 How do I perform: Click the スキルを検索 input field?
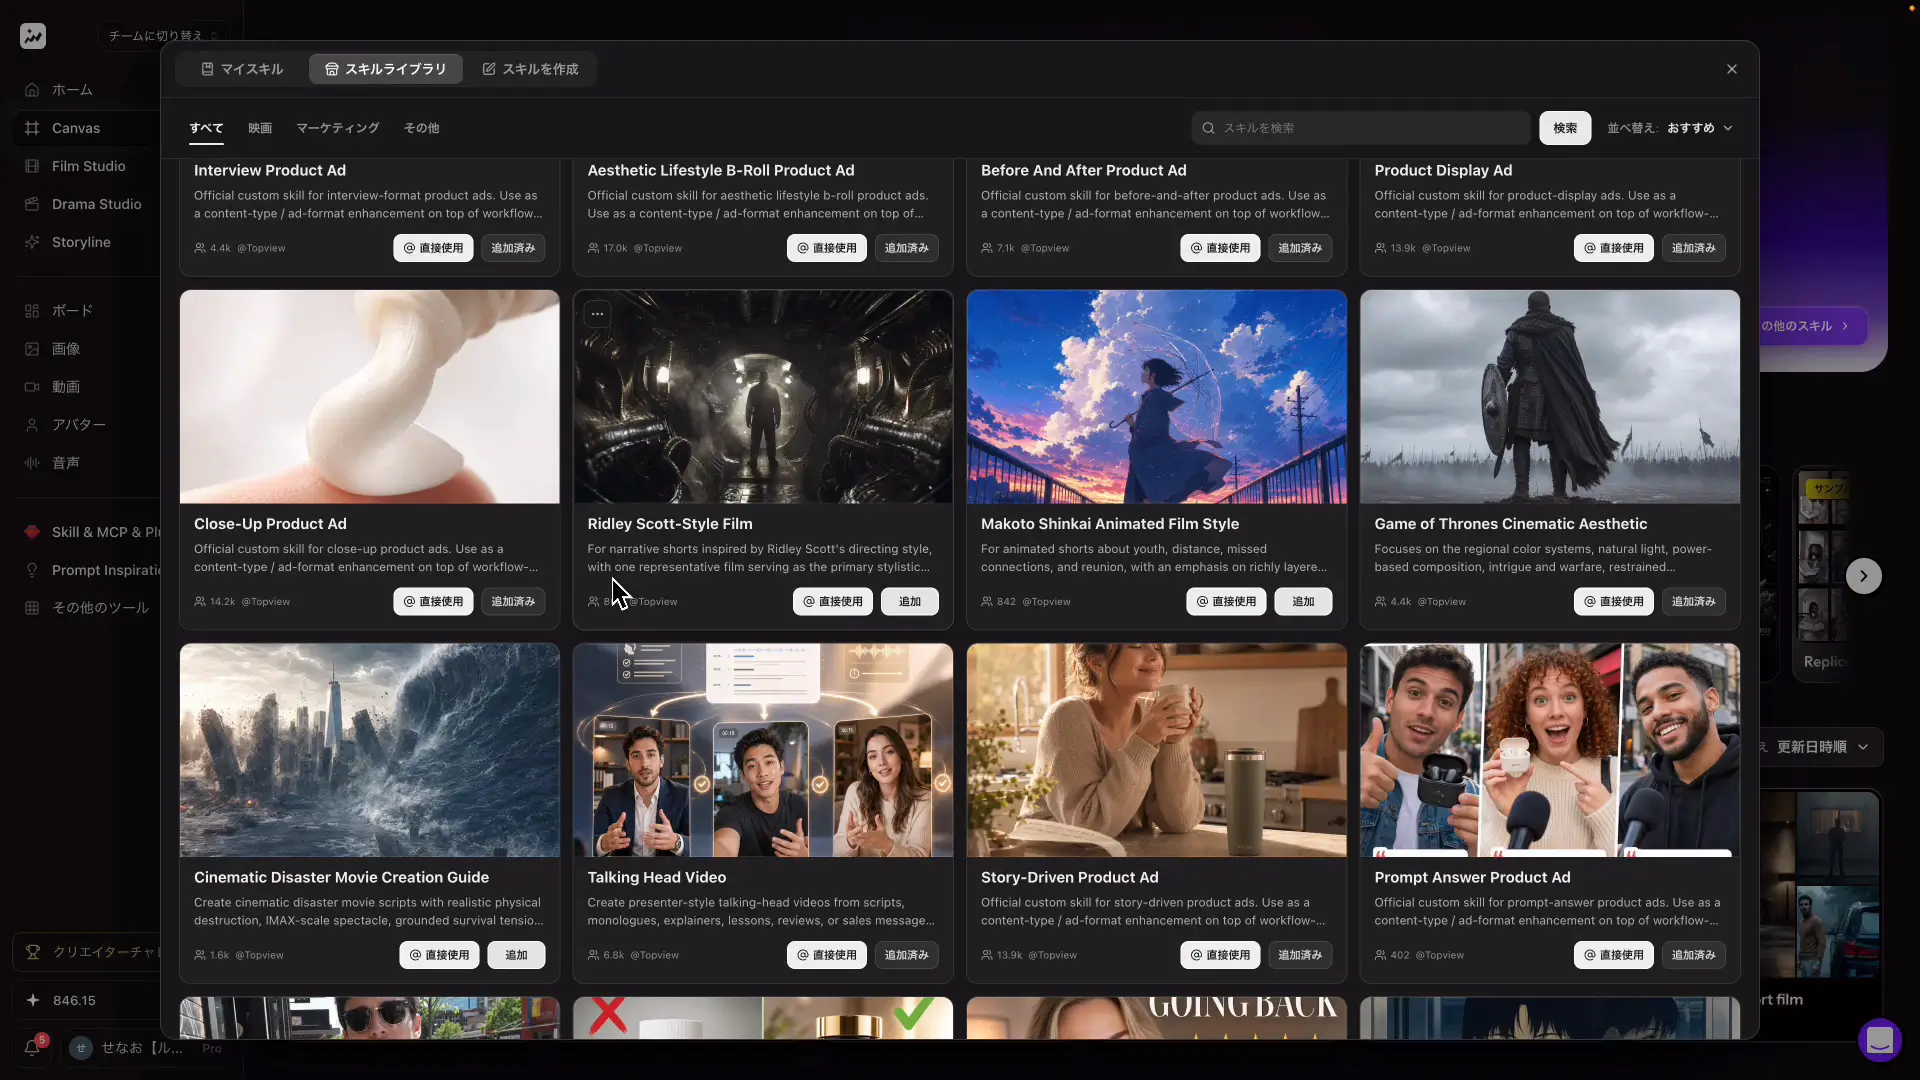(x=1361, y=128)
